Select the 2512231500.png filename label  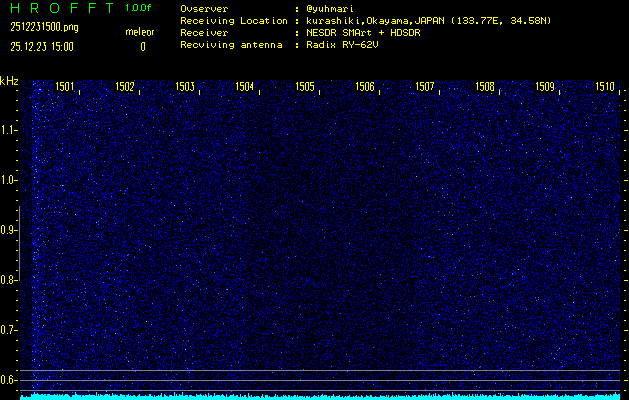coord(39,27)
